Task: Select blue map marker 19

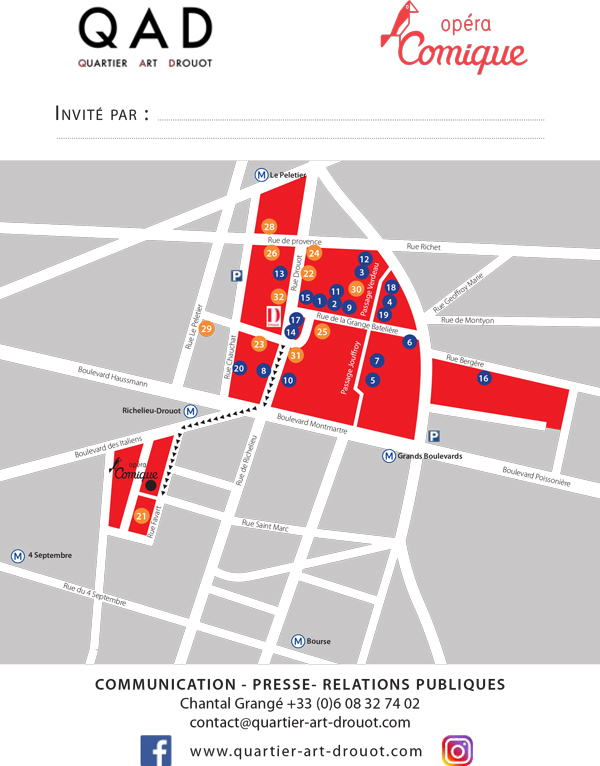Action: (x=384, y=315)
